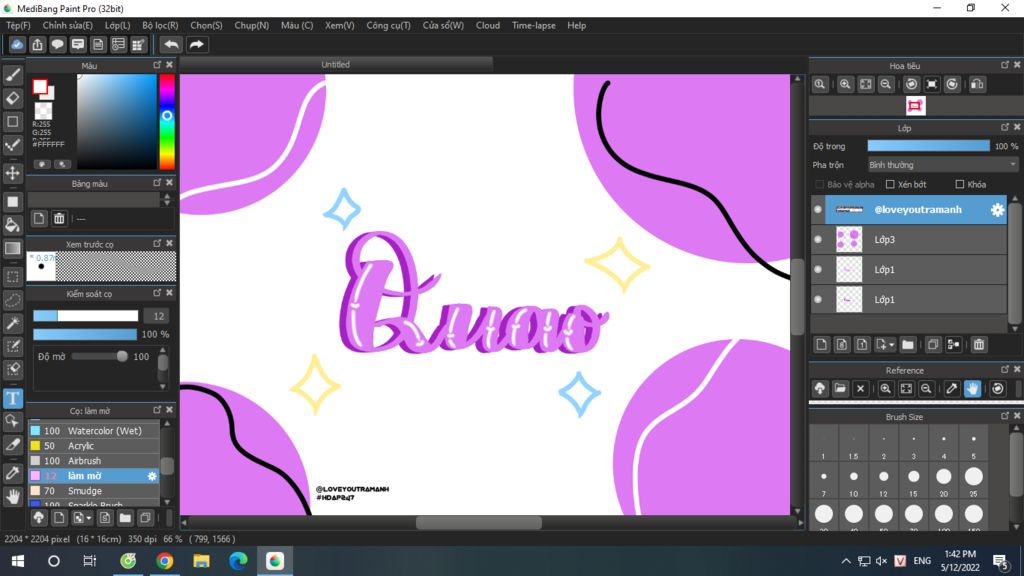Open the Chỉnh sửa(E) menu

click(67, 25)
